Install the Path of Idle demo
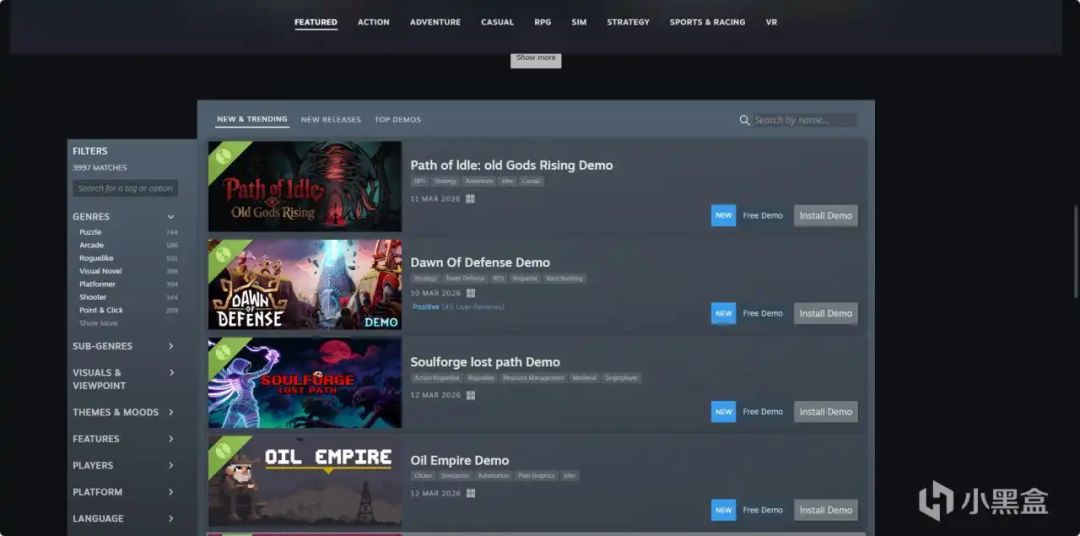1080x536 pixels. (x=826, y=215)
